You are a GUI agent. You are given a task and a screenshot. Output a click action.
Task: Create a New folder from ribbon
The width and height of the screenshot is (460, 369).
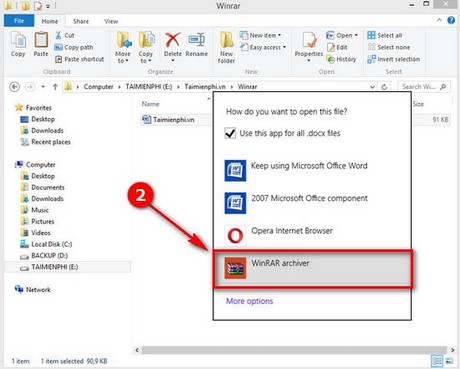[x=227, y=47]
